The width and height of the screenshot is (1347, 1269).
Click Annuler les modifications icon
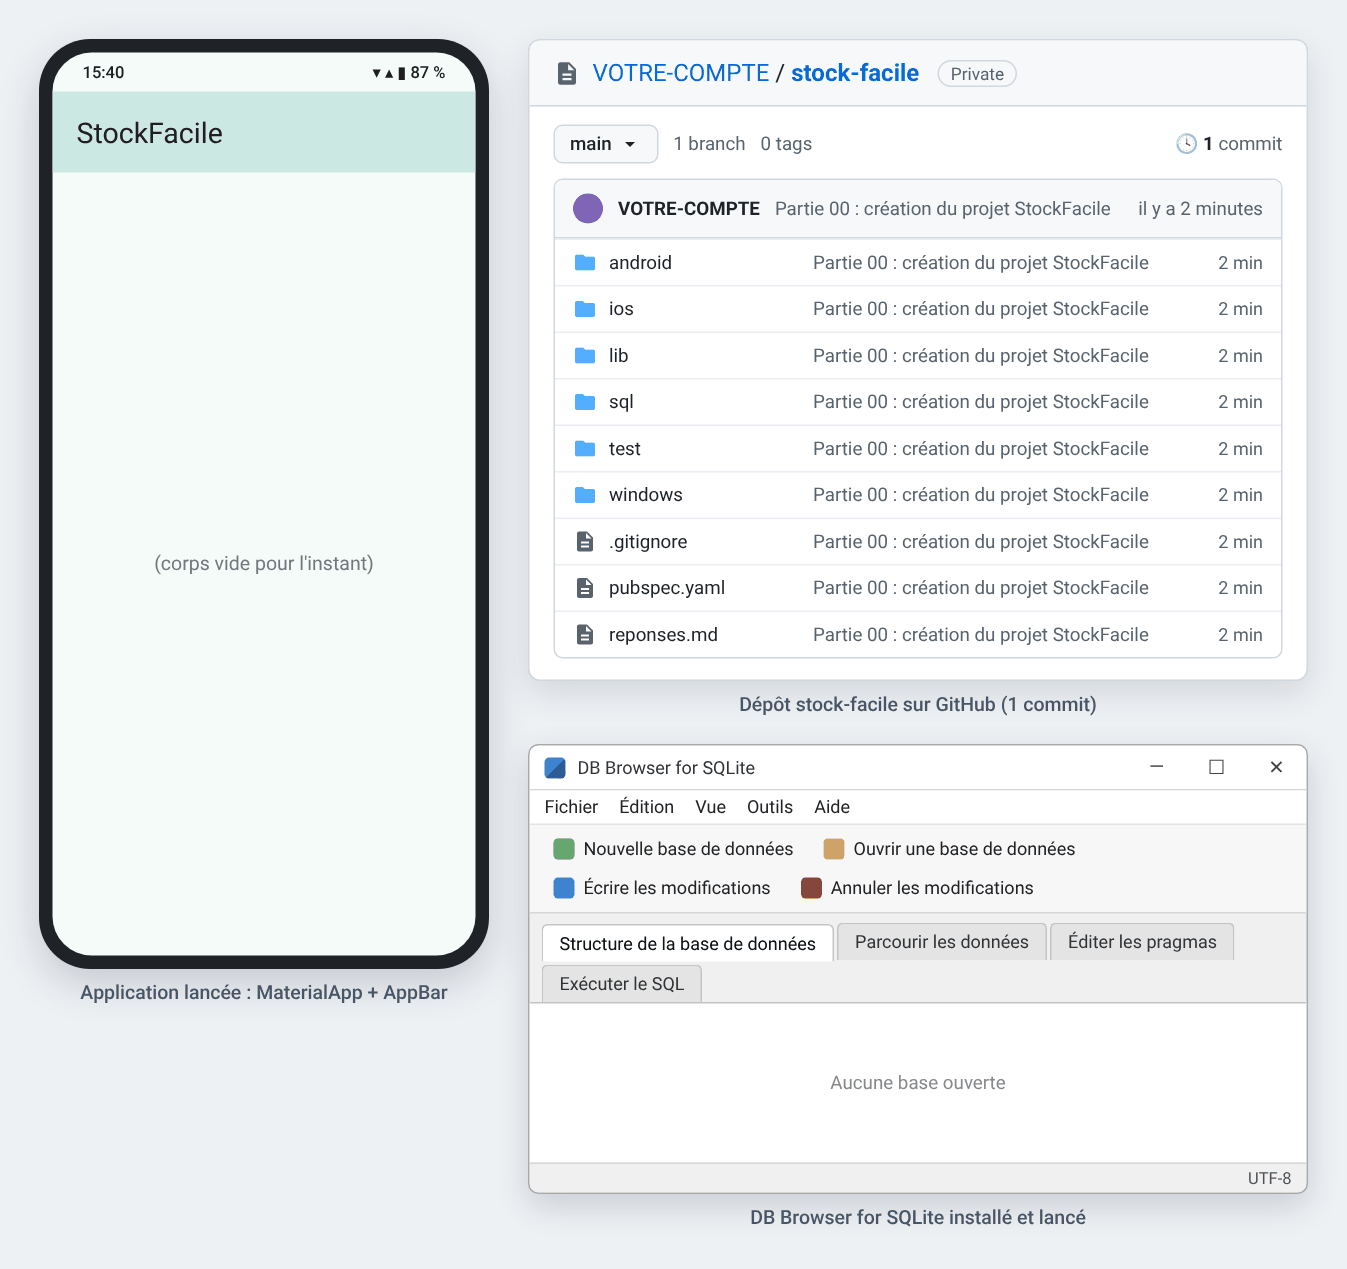[811, 888]
